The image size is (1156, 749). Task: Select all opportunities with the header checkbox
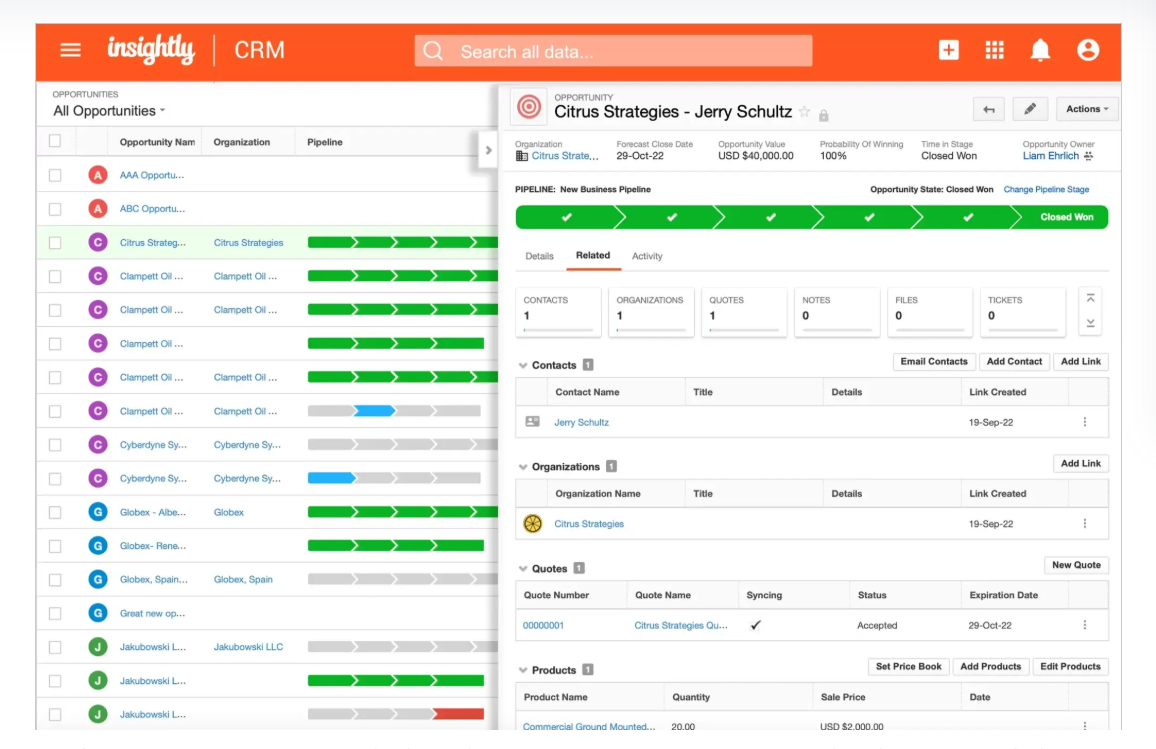[55, 141]
